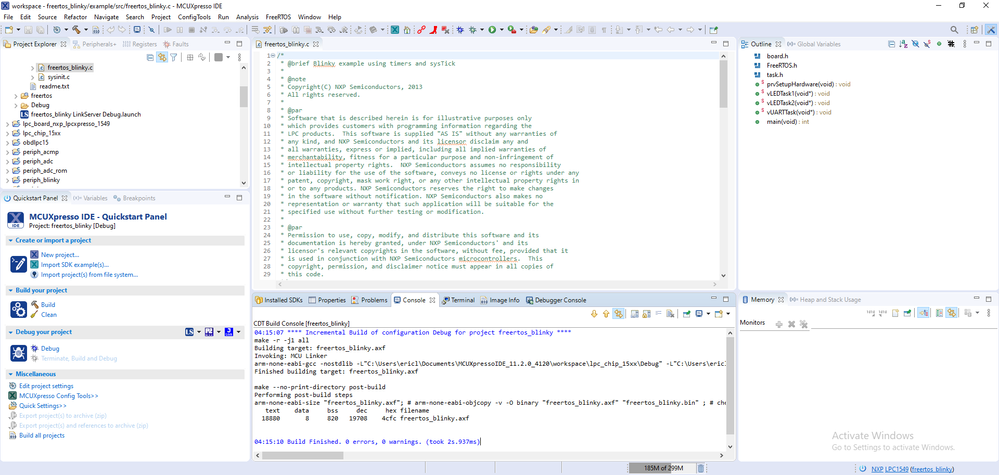Toggle the highlighted Memory monitors pane button

[924, 313]
